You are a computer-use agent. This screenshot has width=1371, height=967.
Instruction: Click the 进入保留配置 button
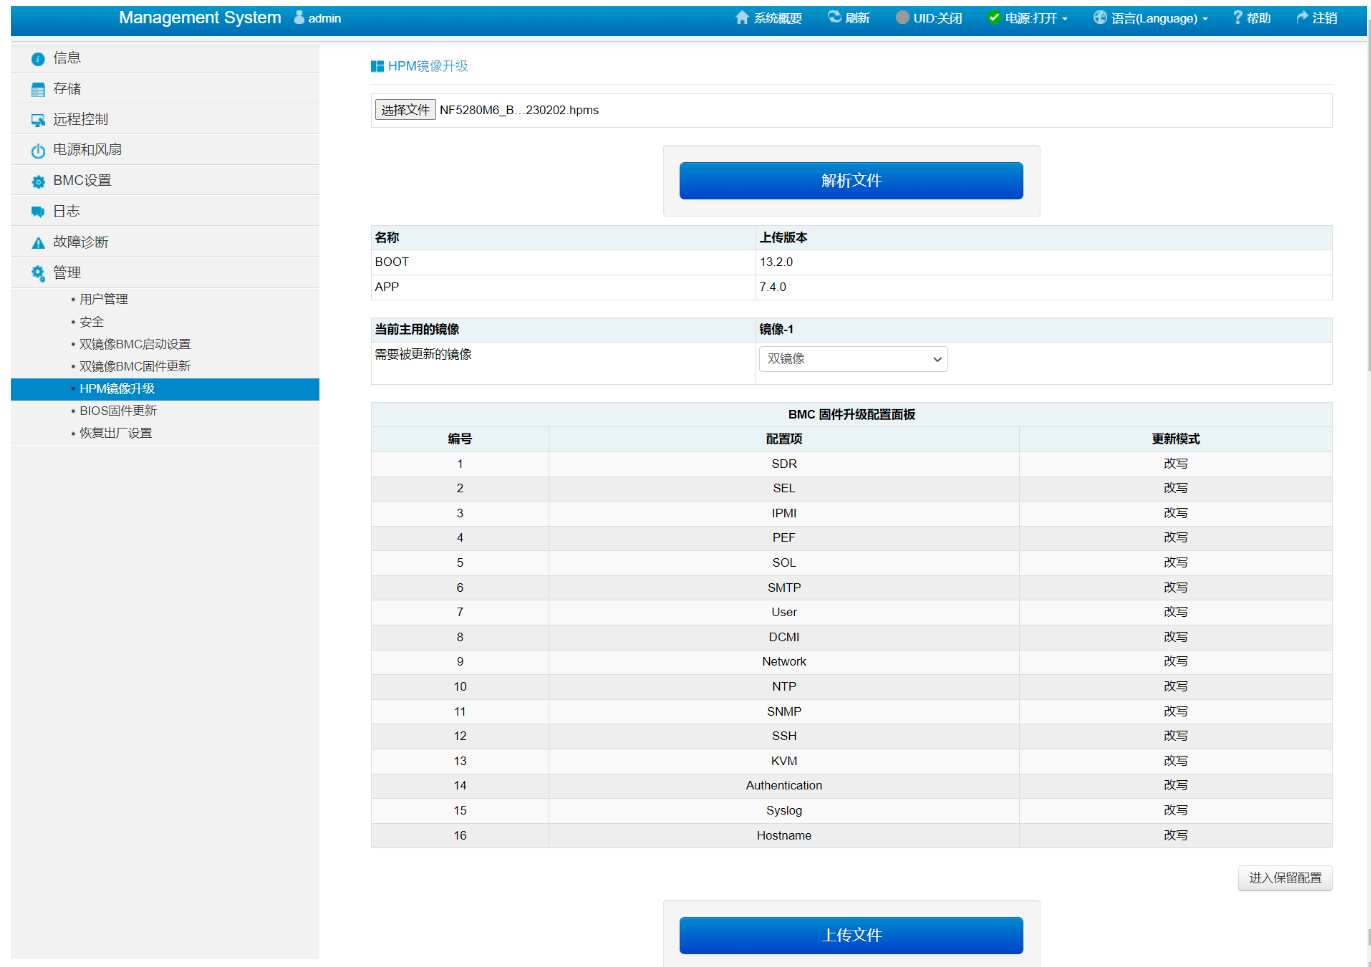pos(1284,878)
